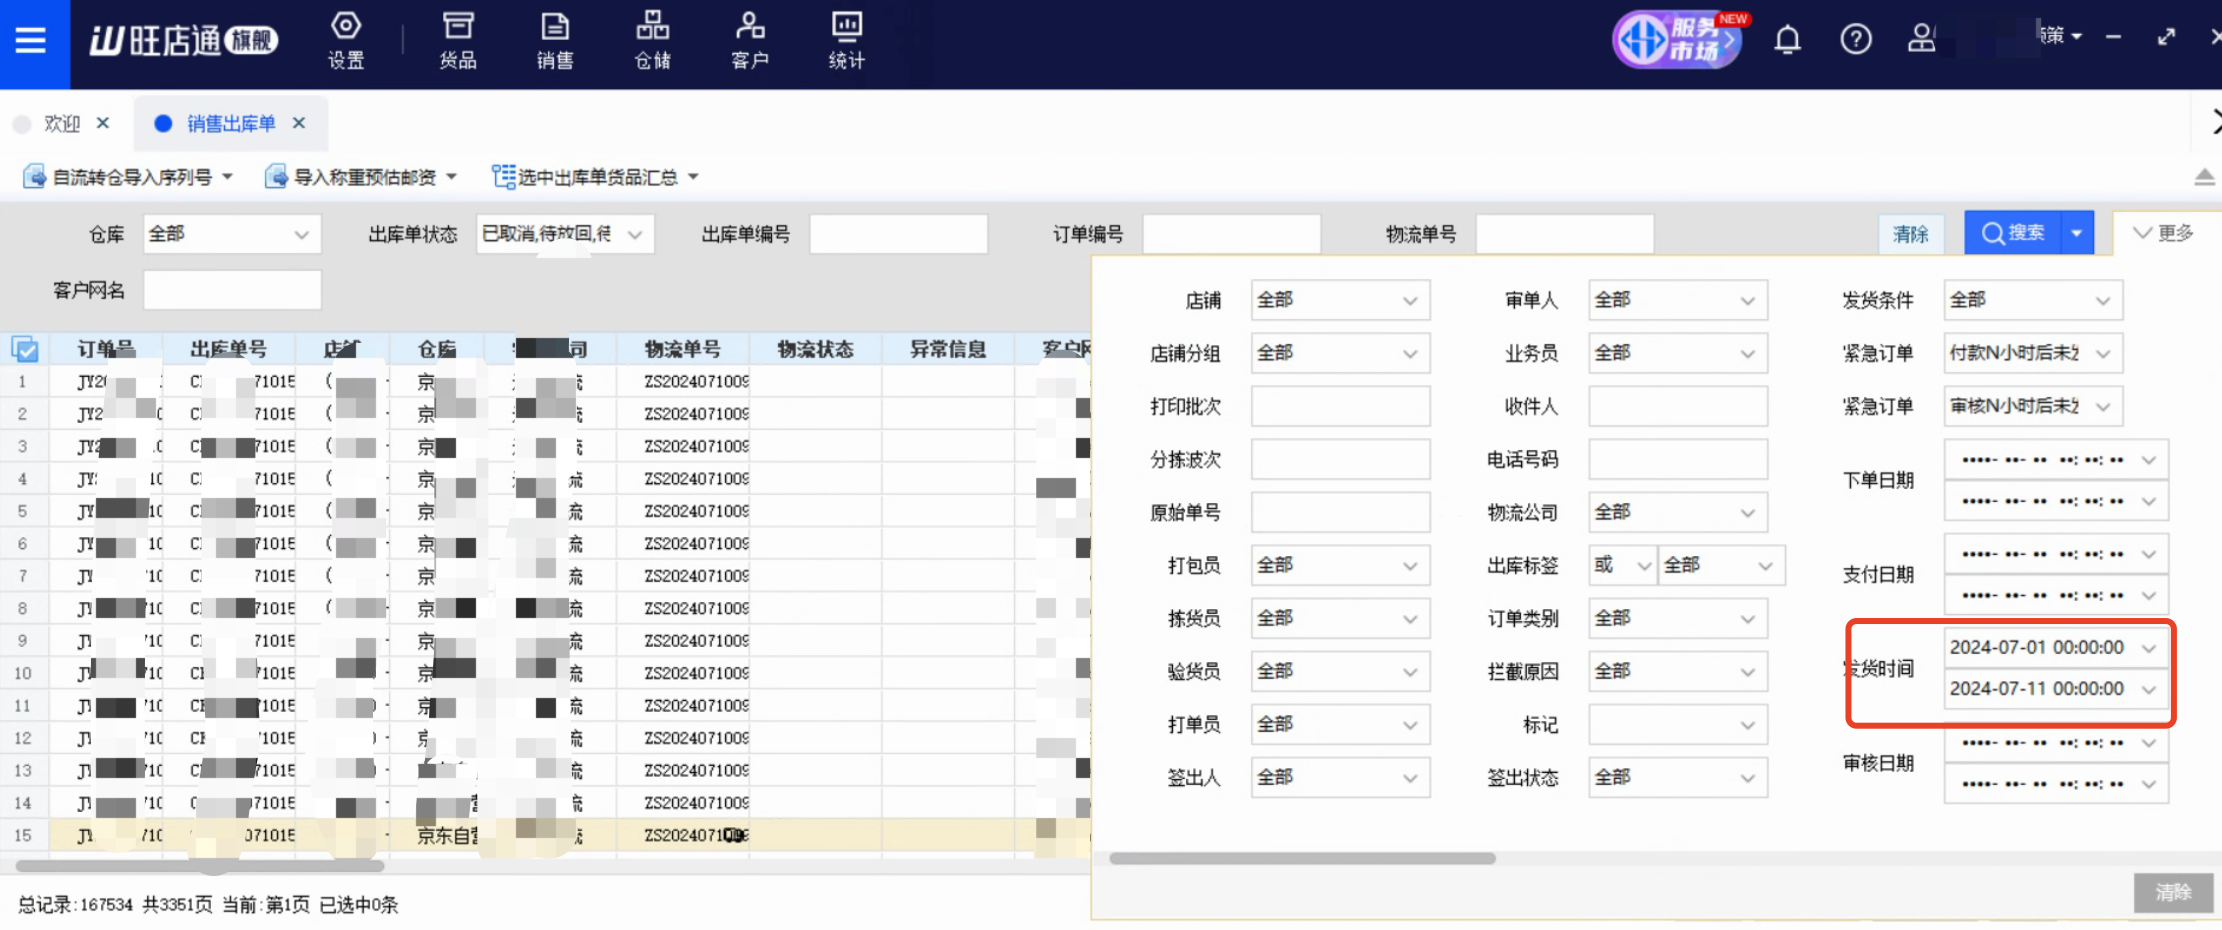Open the 导入称重预估邮资 menu
Screen dimensions: 2222x930
362,177
